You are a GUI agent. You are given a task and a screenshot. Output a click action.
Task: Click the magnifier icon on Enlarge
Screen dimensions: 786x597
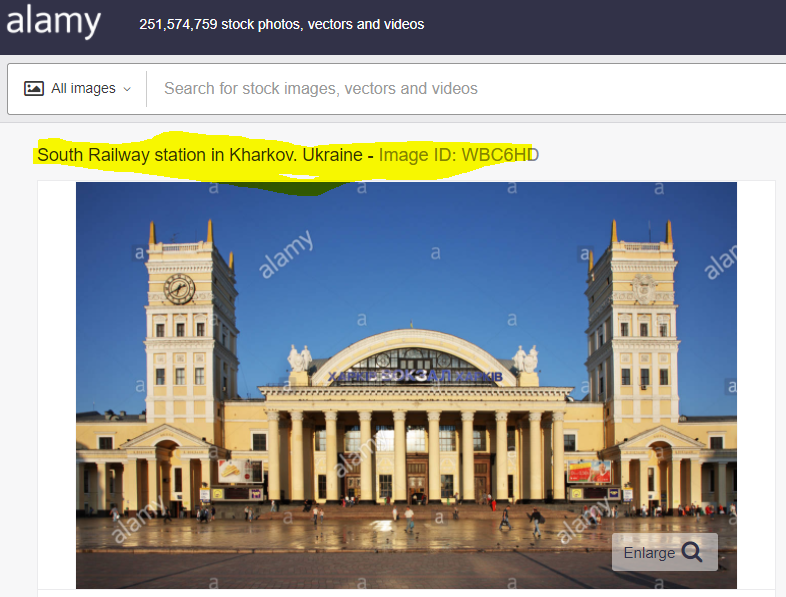(692, 552)
